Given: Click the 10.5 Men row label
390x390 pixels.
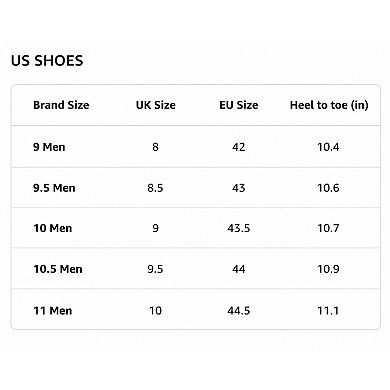Looking at the screenshot, I should (58, 269).
